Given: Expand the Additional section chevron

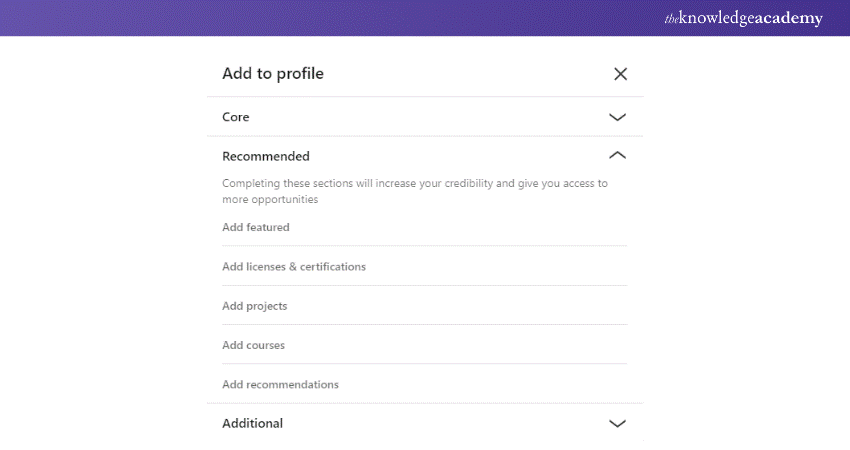Looking at the screenshot, I should [617, 423].
